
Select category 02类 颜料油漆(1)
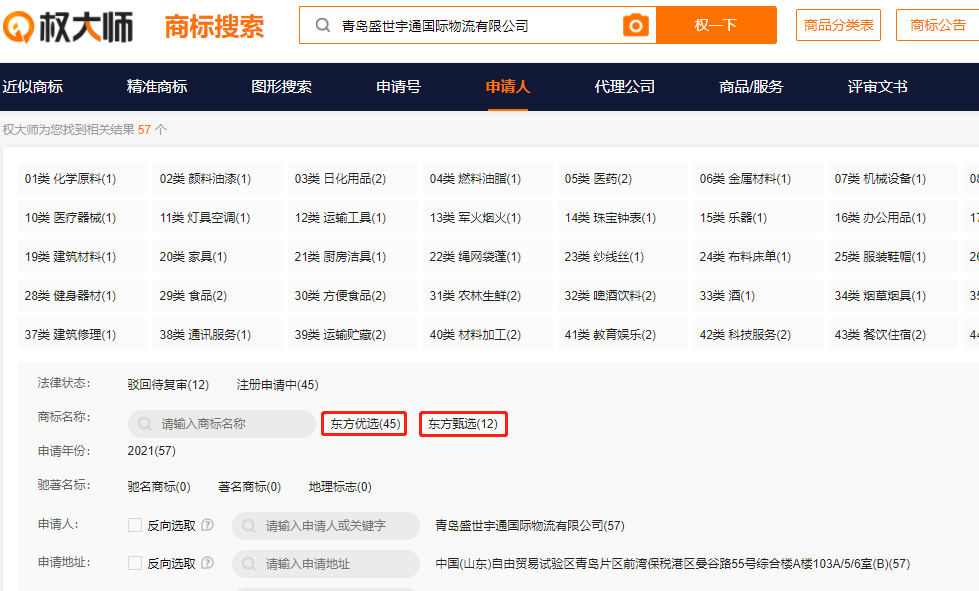217,178
